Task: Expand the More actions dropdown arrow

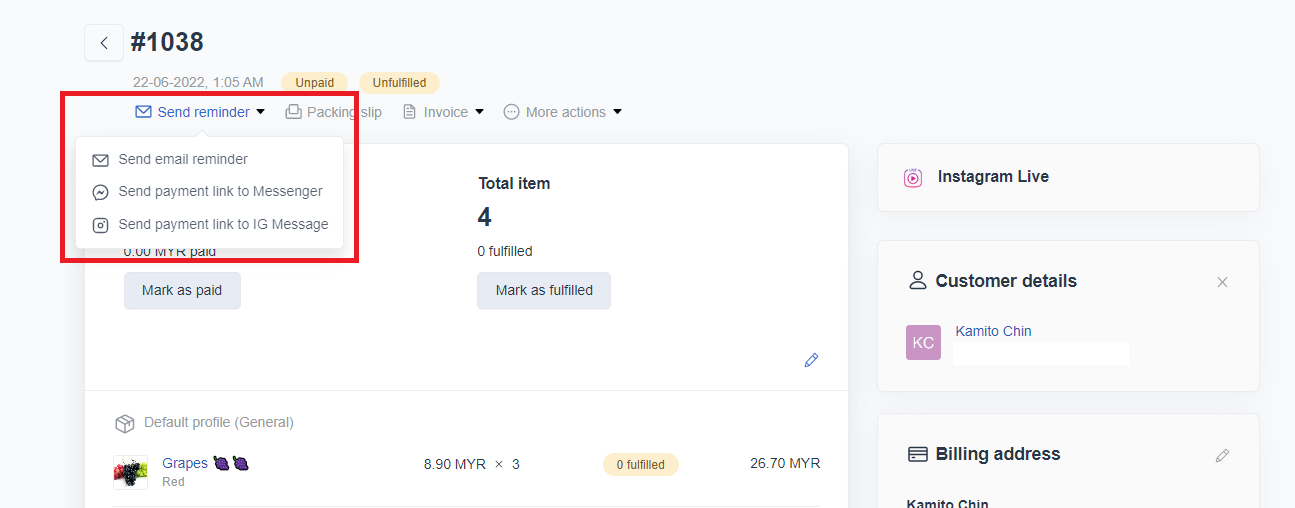Action: (x=617, y=112)
